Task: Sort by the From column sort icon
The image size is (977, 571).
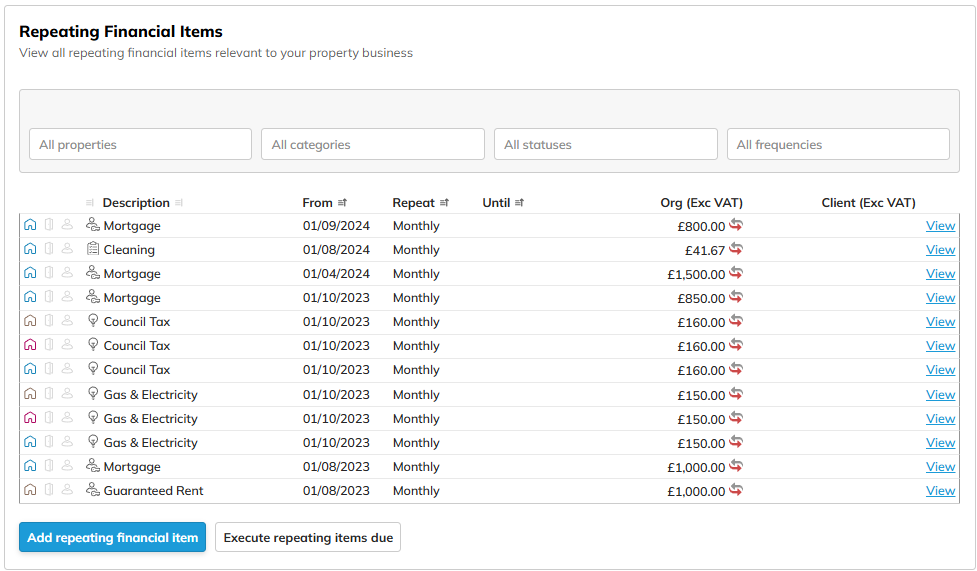Action: tap(342, 203)
